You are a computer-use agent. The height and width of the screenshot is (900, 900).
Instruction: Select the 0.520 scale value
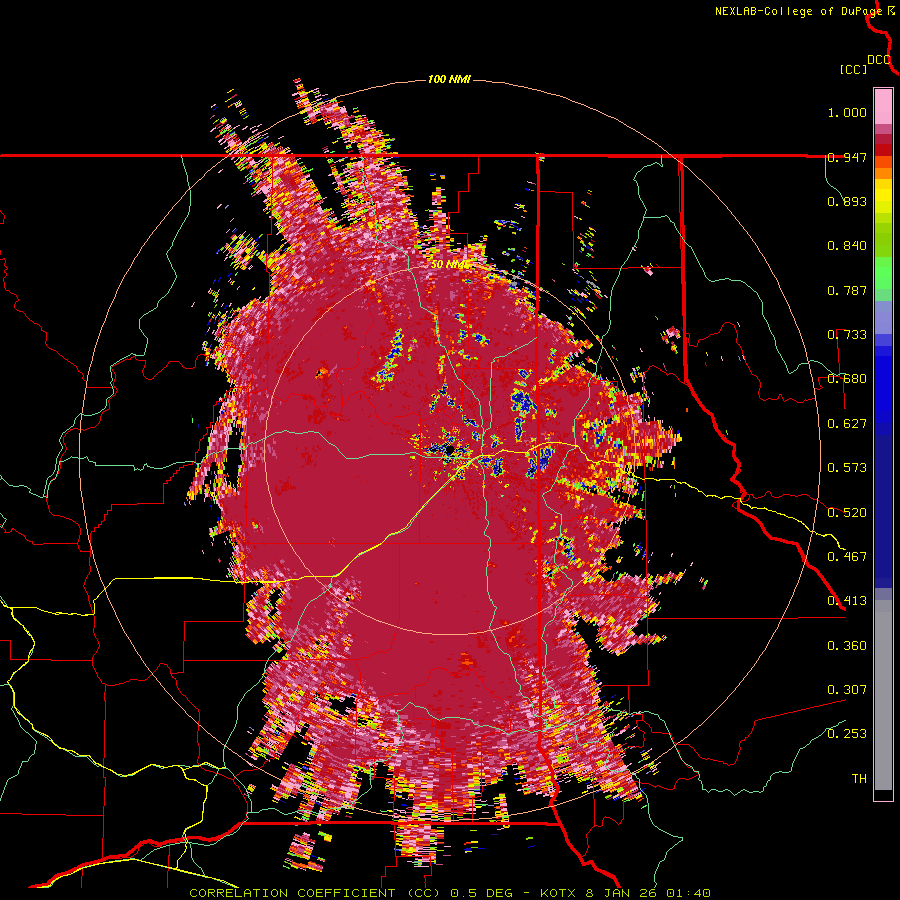(847, 512)
